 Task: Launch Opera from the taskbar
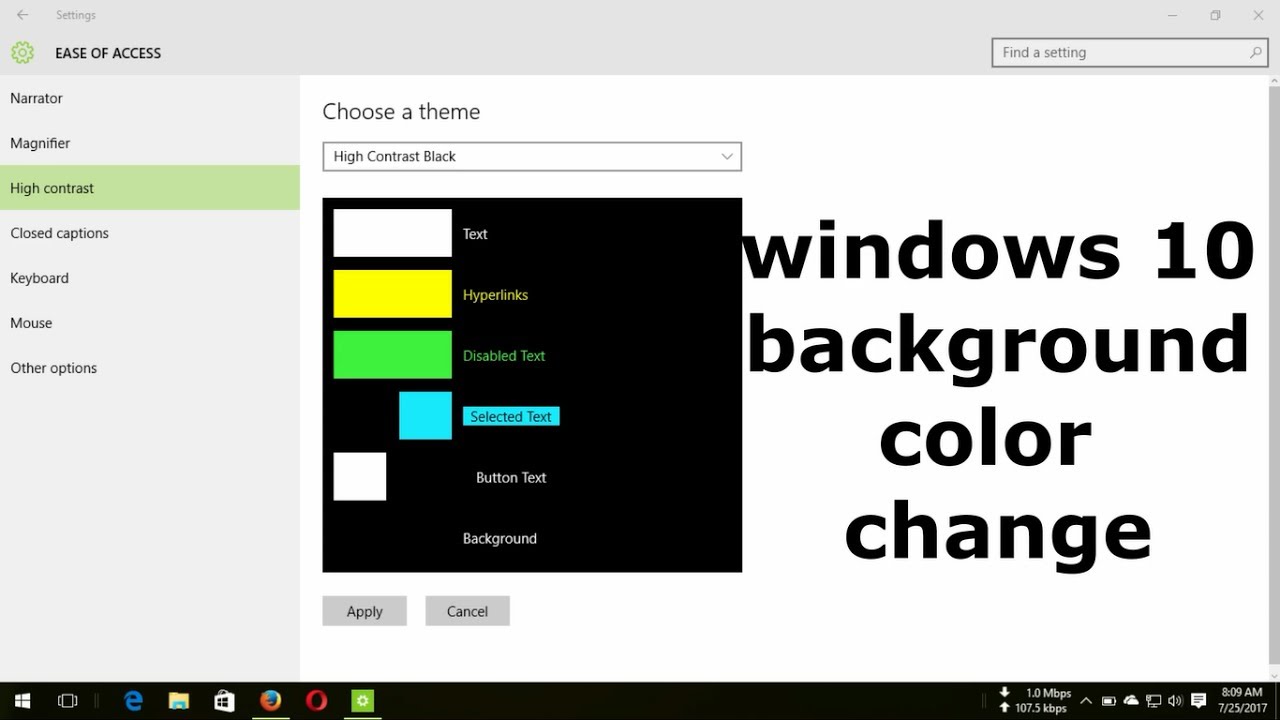pyautogui.click(x=316, y=701)
